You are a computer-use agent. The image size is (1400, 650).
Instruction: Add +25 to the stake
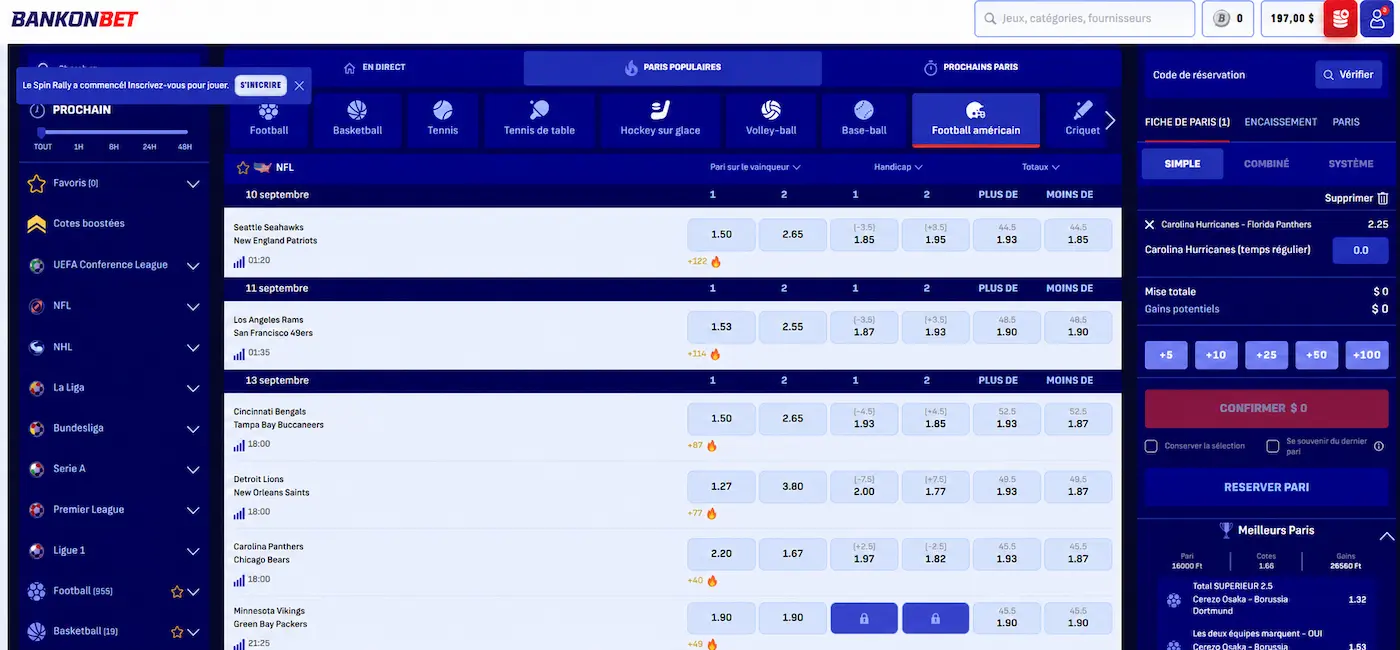(x=1266, y=355)
